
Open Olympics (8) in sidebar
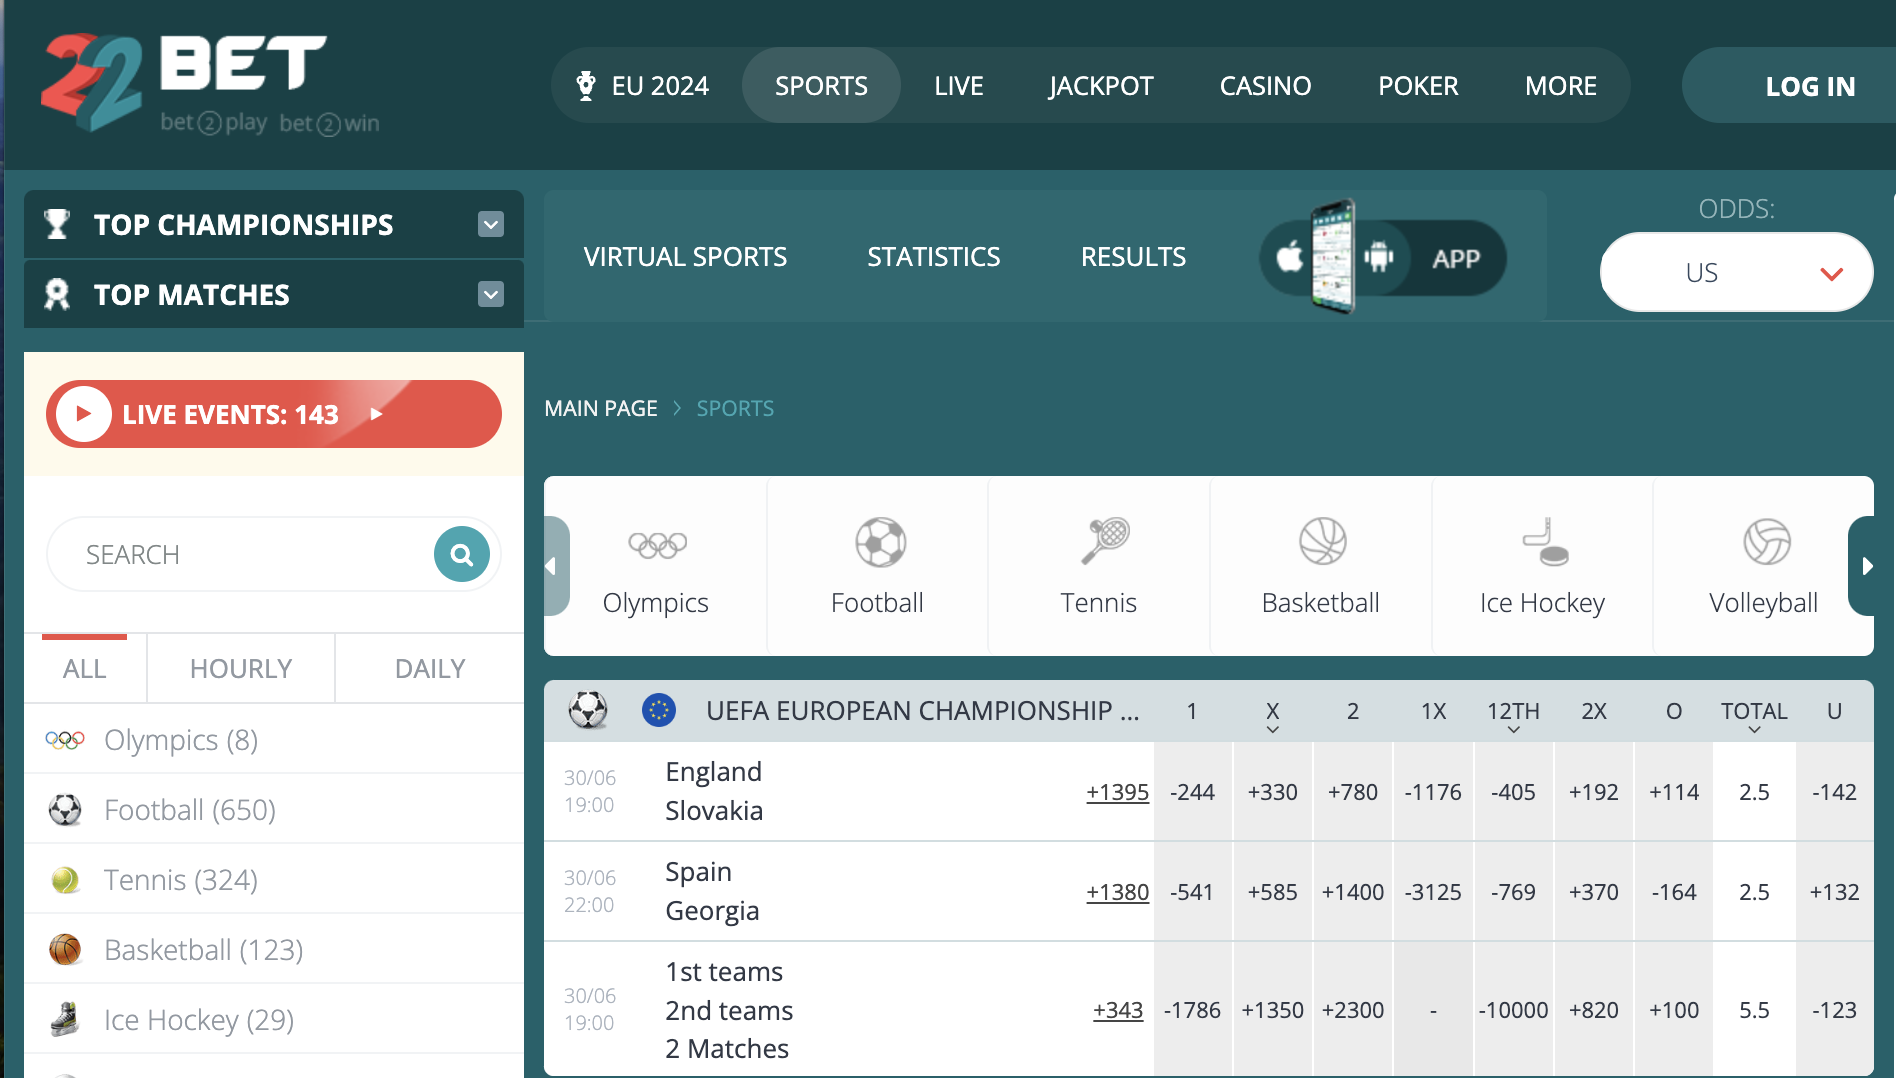(x=273, y=739)
